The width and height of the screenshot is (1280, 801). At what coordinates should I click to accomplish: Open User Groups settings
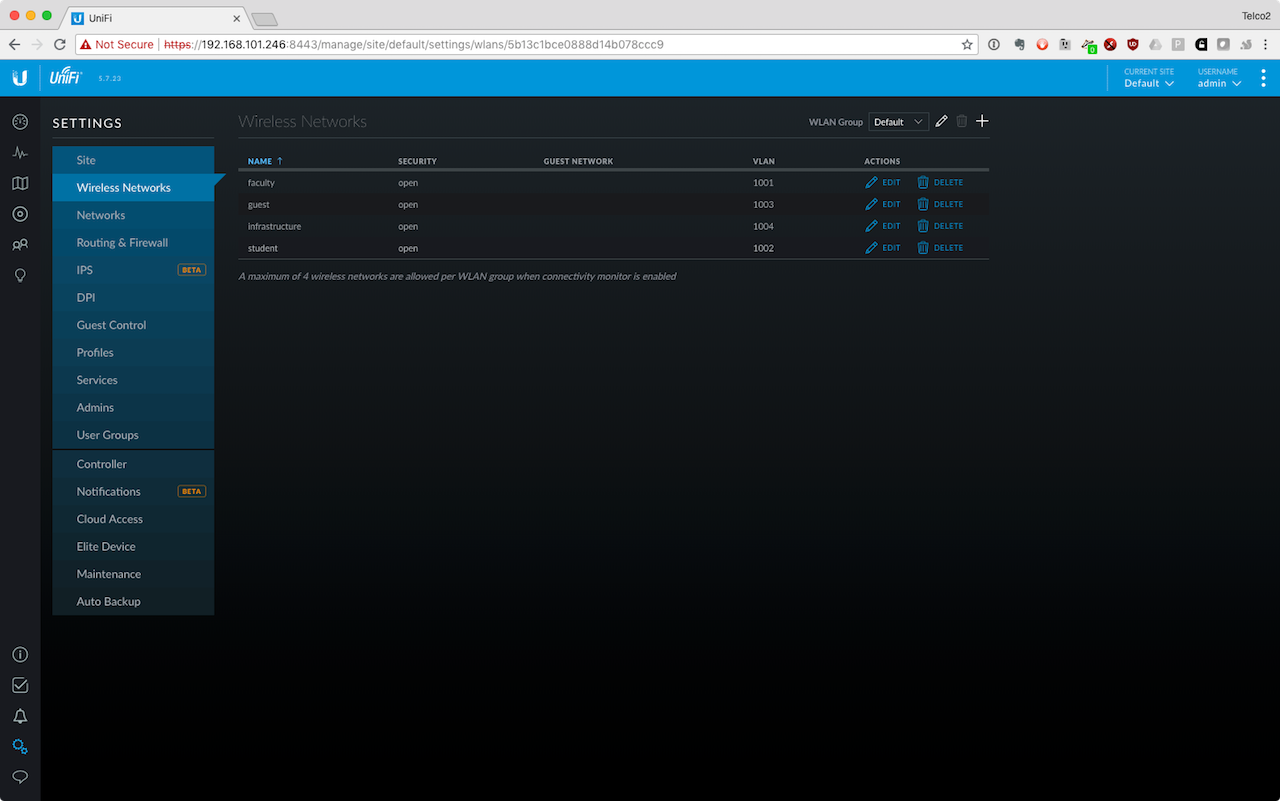(133, 435)
